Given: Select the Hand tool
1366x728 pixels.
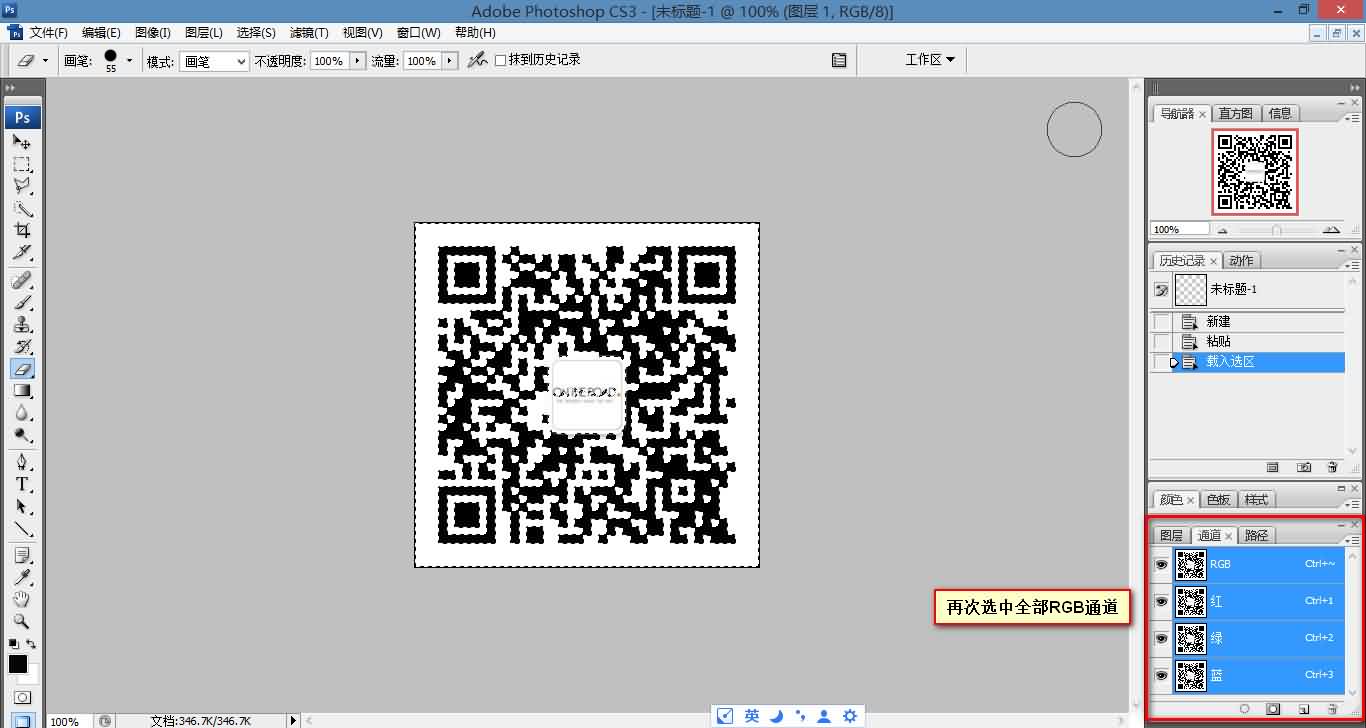Looking at the screenshot, I should (22, 599).
